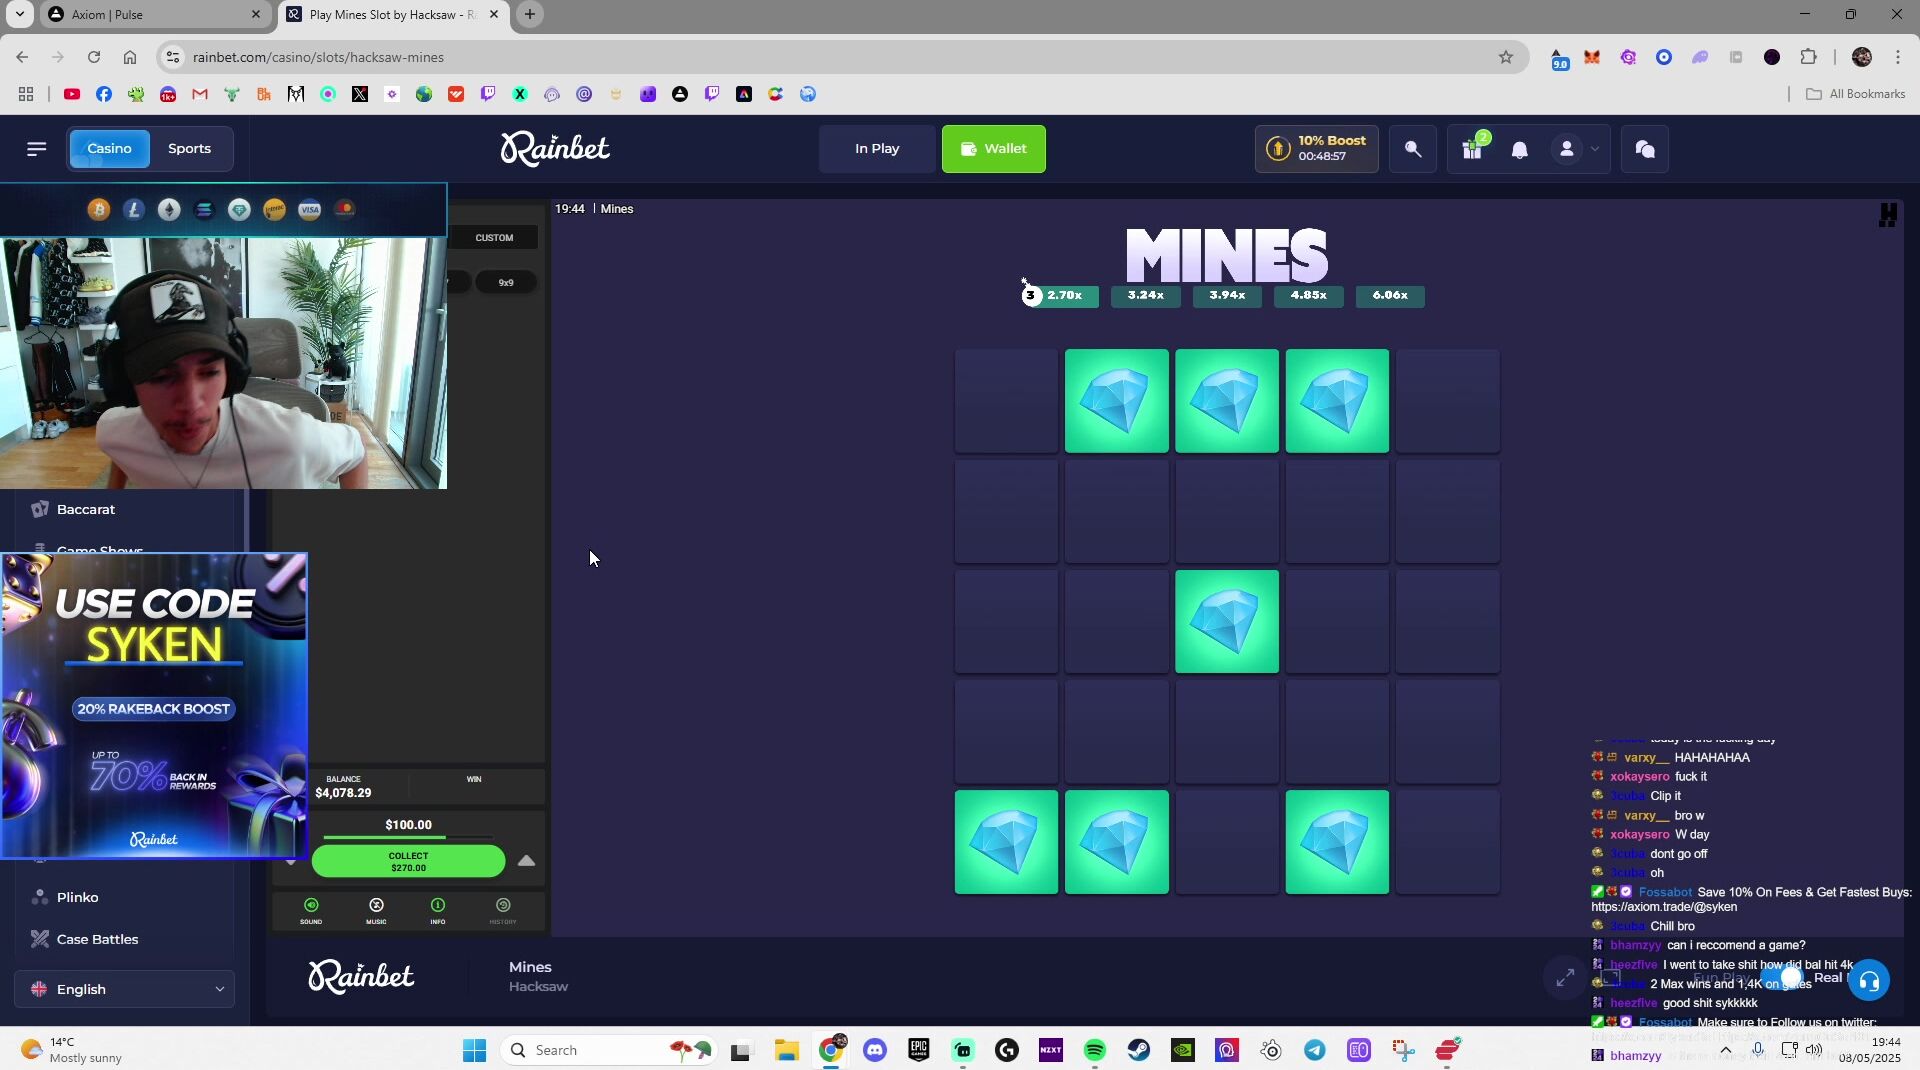The width and height of the screenshot is (1920, 1070).
Task: Open a new browser tab
Action: 530,15
